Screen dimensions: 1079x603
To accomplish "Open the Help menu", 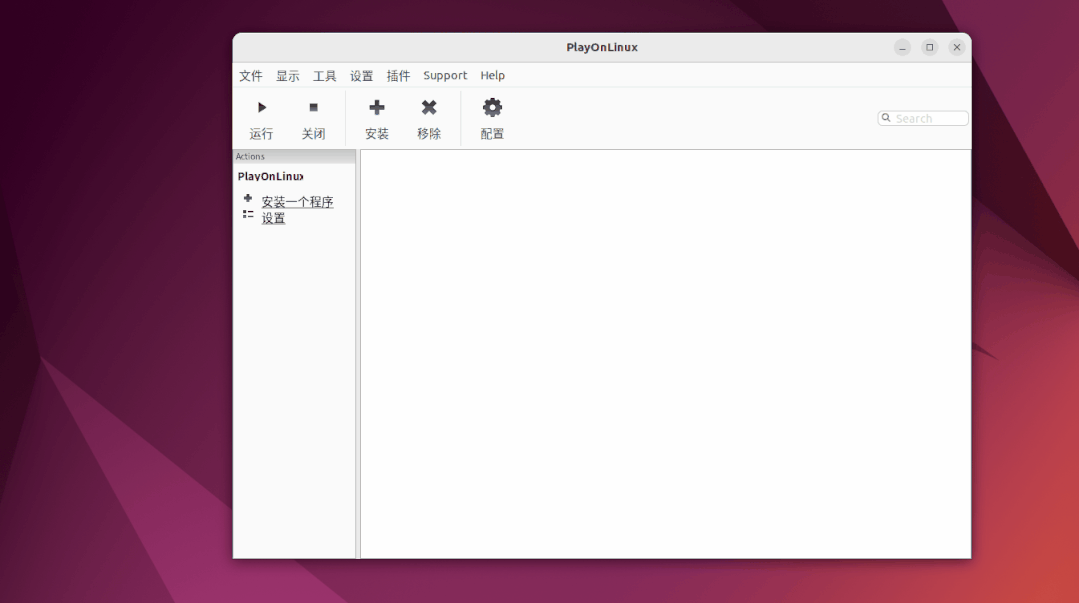I will [493, 76].
